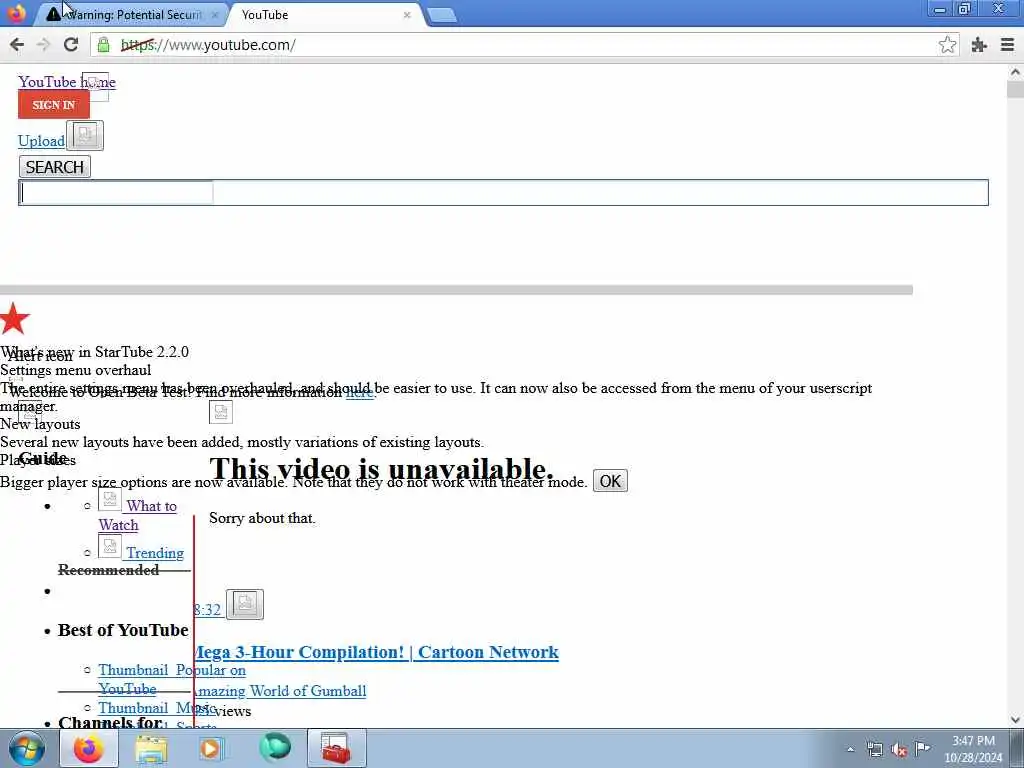Viewport: 1024px width, 768px height.
Task: Click the muted volume tray icon
Action: pos(899,749)
